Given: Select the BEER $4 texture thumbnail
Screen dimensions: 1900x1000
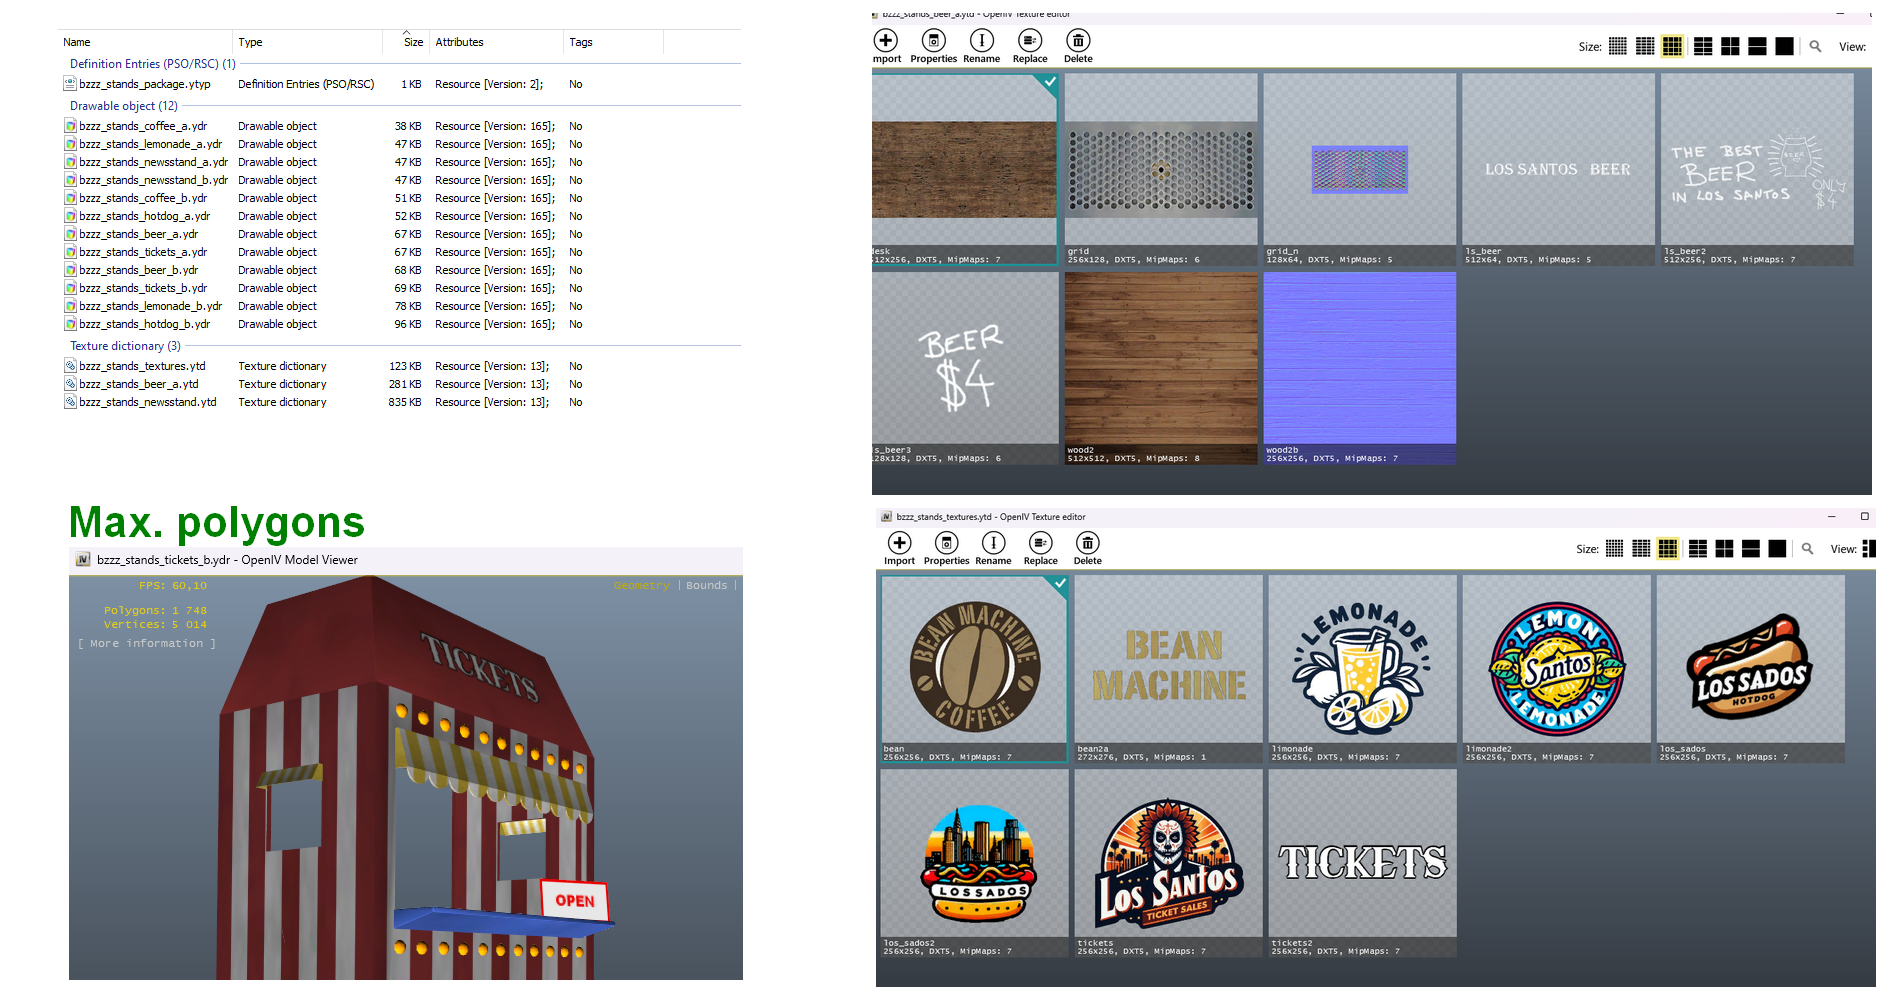Looking at the screenshot, I should pyautogui.click(x=964, y=368).
